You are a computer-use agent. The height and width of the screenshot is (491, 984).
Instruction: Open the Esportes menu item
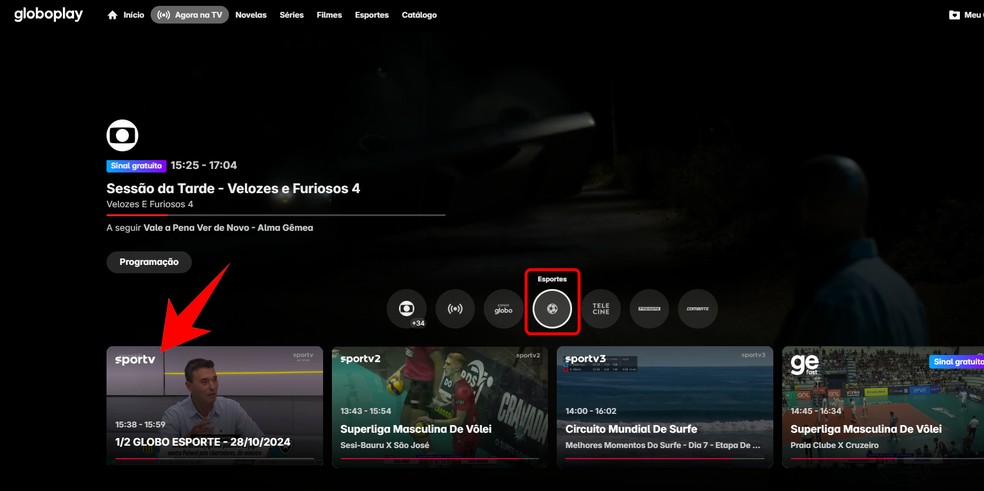pos(372,15)
